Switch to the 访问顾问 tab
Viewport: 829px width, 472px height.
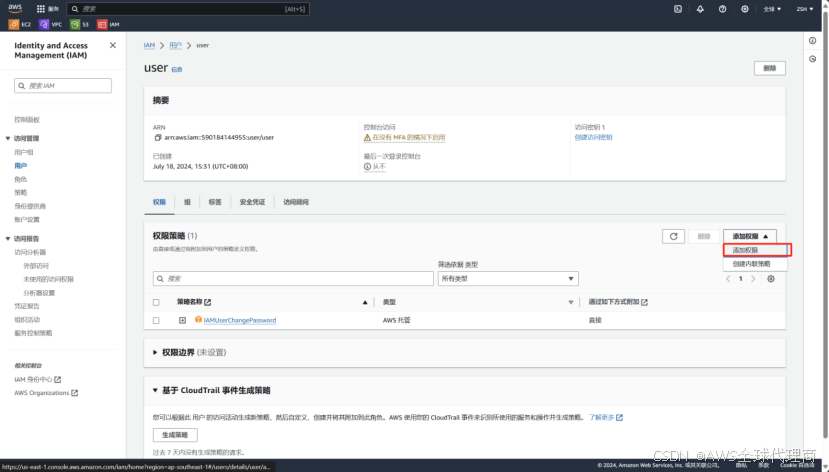296,202
